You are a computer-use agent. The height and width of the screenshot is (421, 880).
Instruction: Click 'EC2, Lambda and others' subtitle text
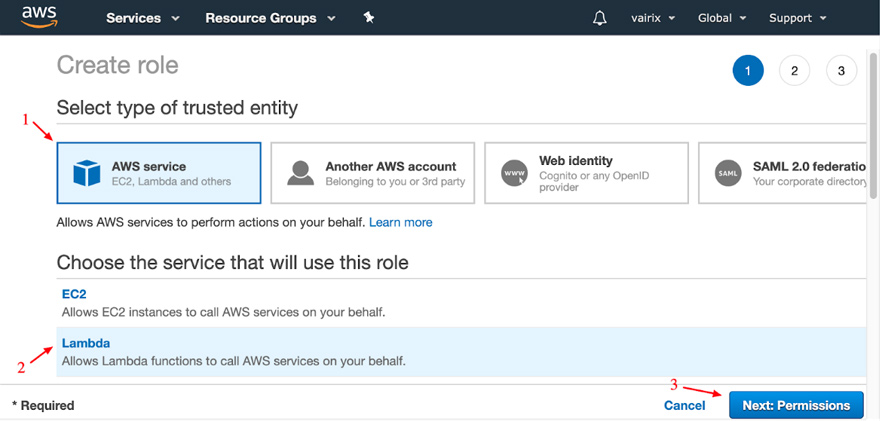click(171, 181)
